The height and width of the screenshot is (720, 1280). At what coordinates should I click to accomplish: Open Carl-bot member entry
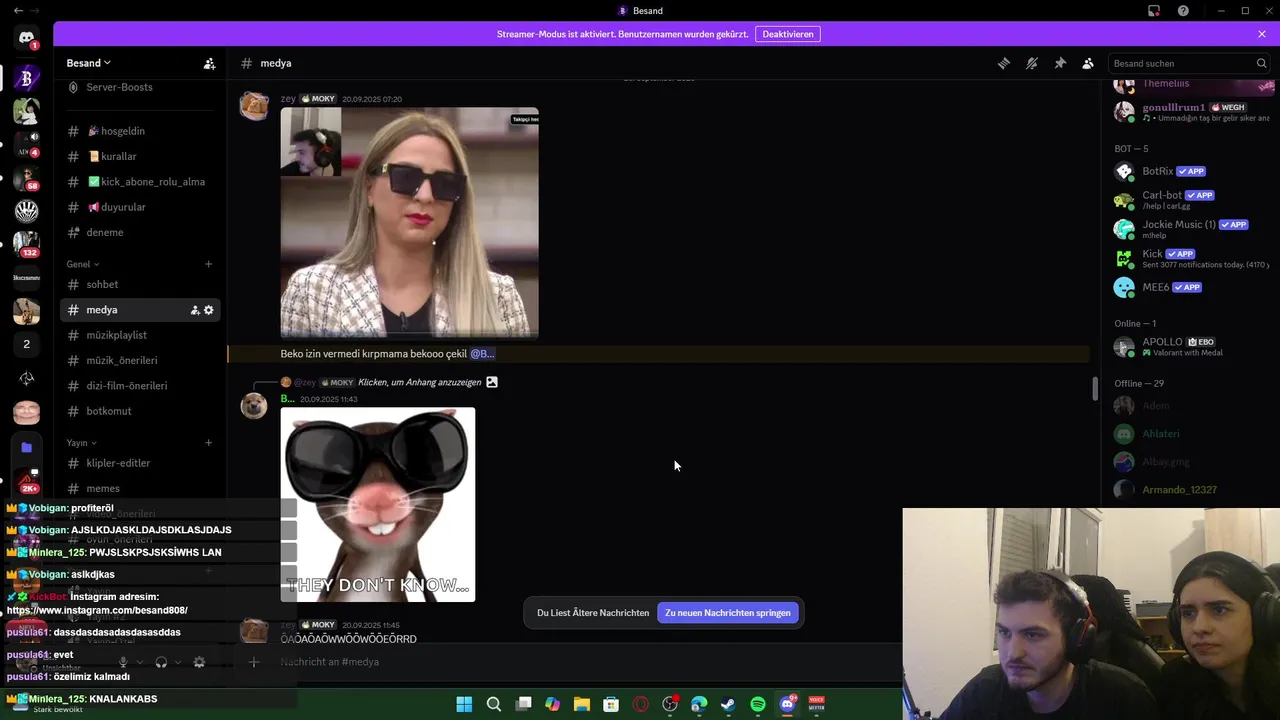(1190, 199)
